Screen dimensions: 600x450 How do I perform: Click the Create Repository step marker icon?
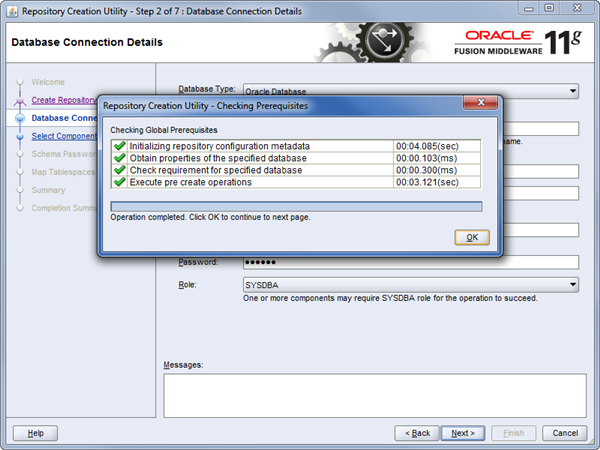click(20, 100)
